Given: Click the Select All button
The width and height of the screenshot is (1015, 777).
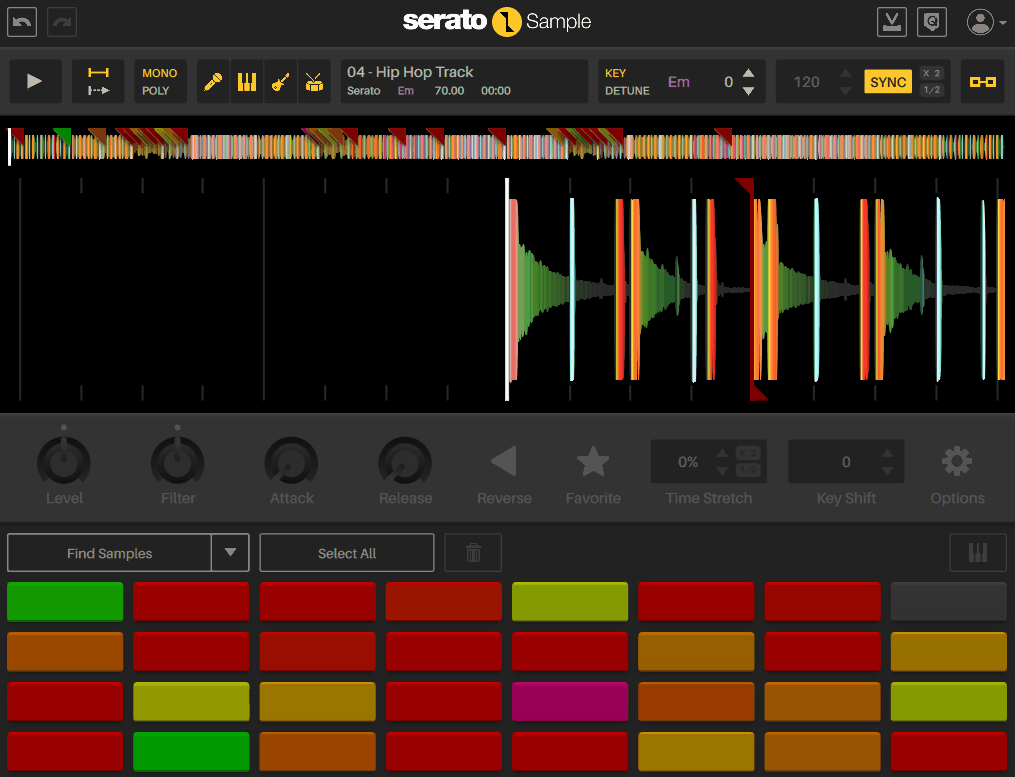Looking at the screenshot, I should [347, 553].
